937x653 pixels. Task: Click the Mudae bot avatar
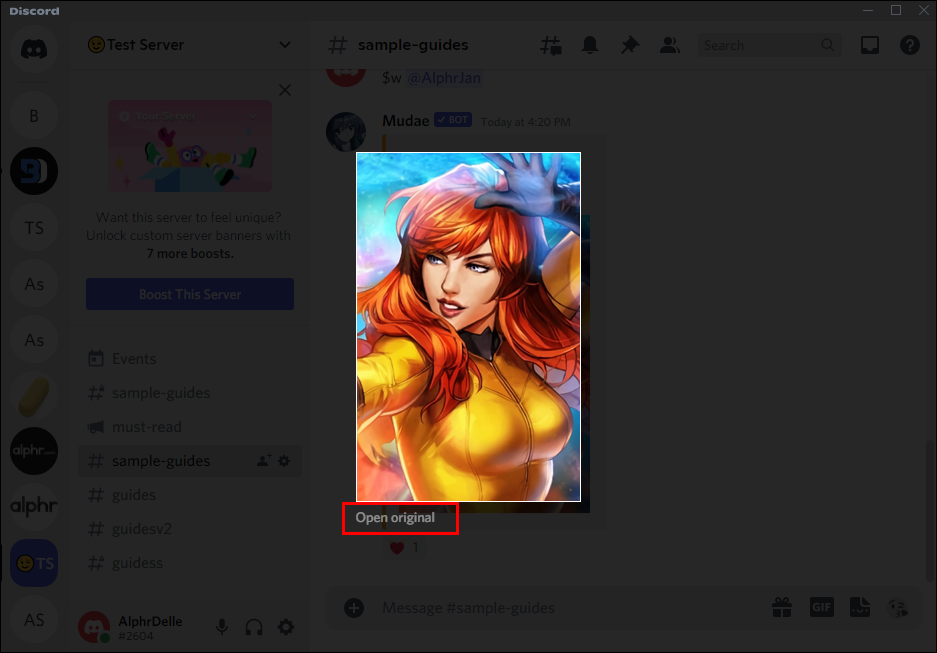(x=346, y=131)
